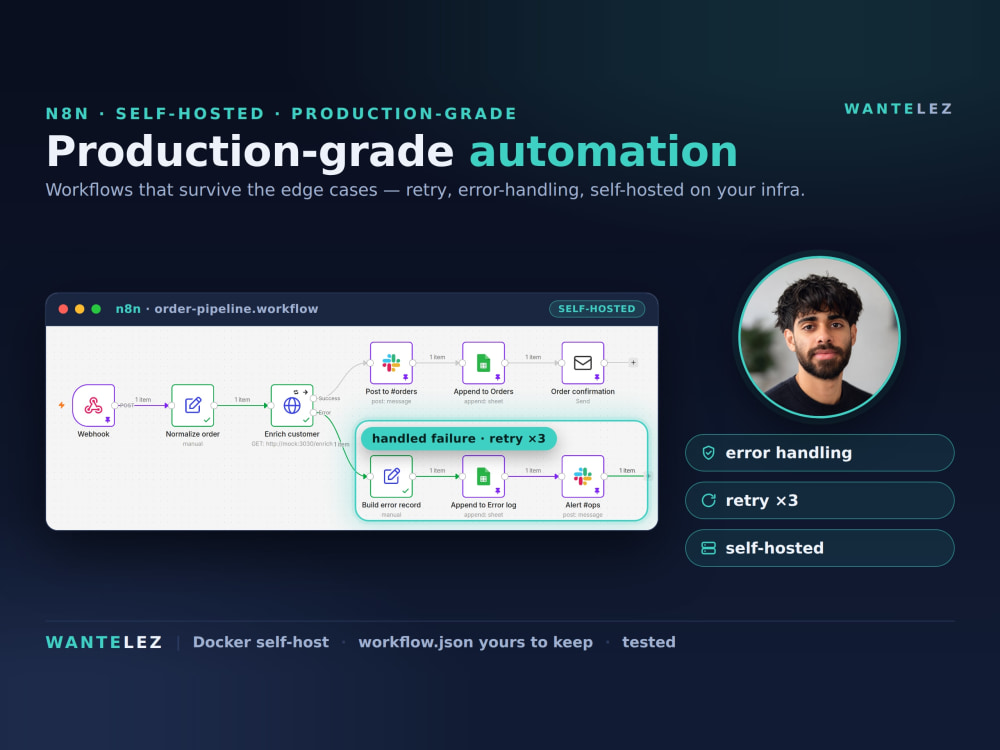Screen dimensions: 1000x750
Task: Click the 'Append to Error log' node label
Action: click(x=483, y=505)
